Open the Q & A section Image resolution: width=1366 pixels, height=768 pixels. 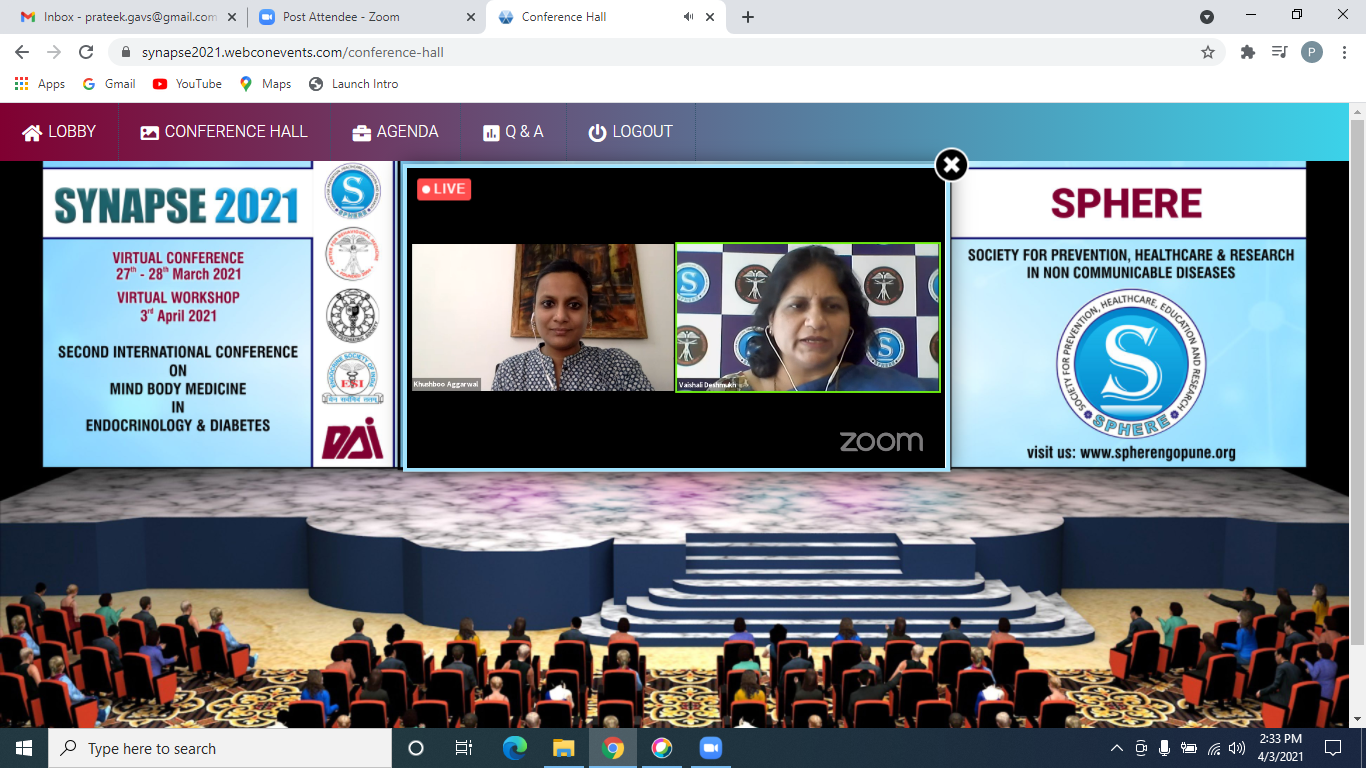point(513,132)
